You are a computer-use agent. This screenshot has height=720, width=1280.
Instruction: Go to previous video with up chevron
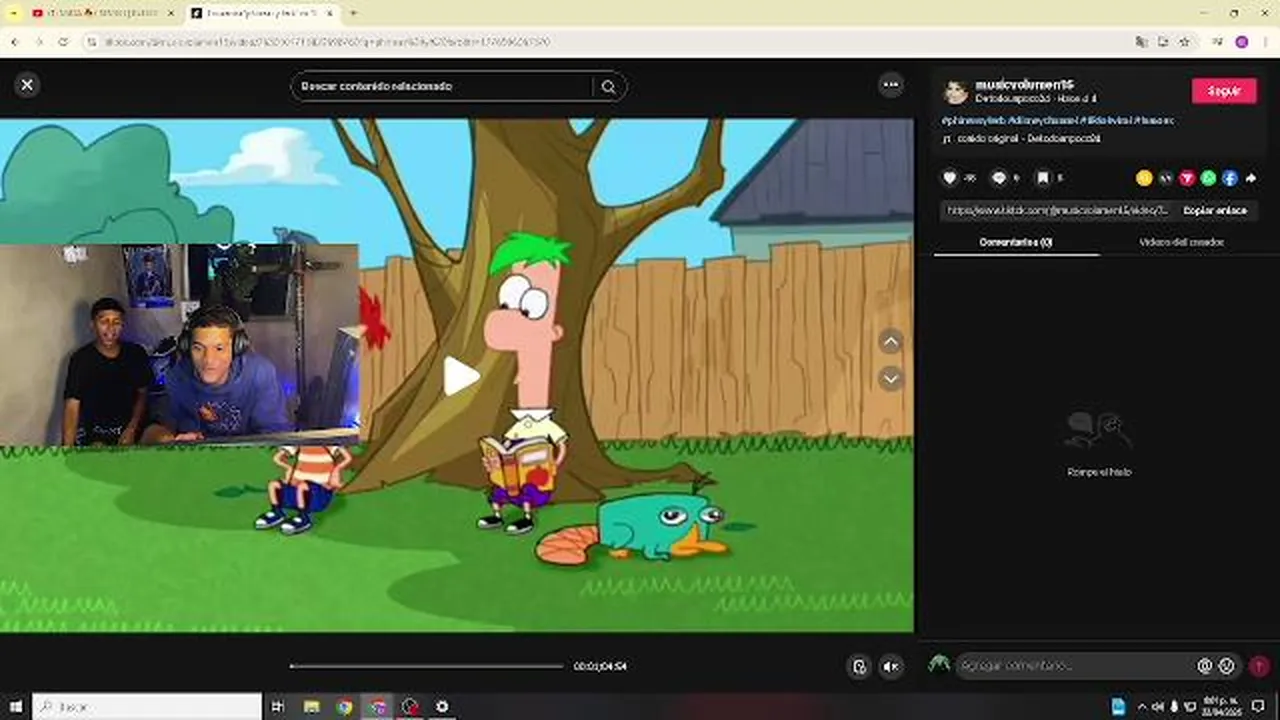coord(891,342)
